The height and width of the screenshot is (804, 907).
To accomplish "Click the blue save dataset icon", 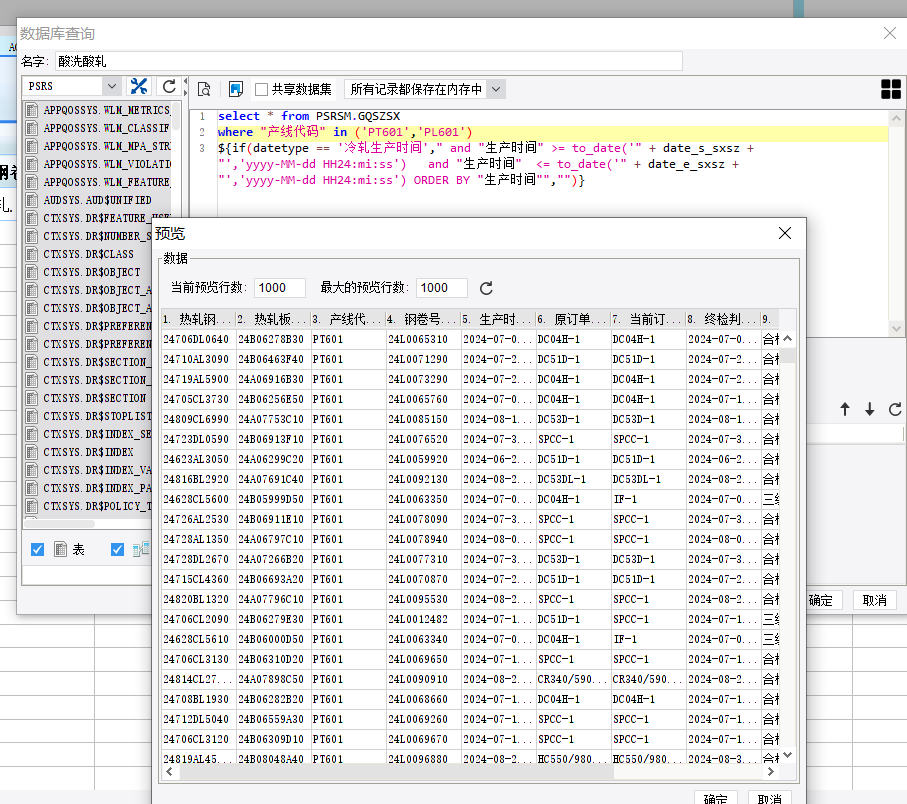I will point(235,89).
